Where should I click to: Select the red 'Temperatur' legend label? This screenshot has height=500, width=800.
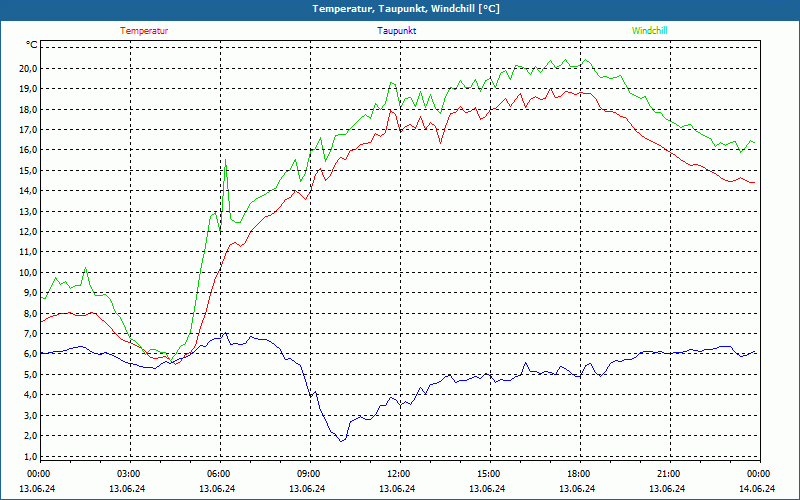click(144, 31)
